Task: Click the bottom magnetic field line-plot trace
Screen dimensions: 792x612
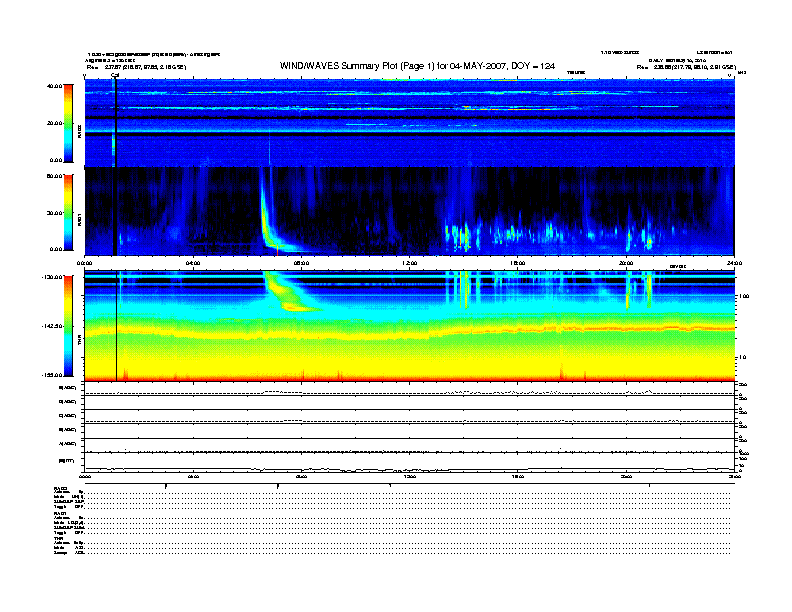Action: (410, 469)
